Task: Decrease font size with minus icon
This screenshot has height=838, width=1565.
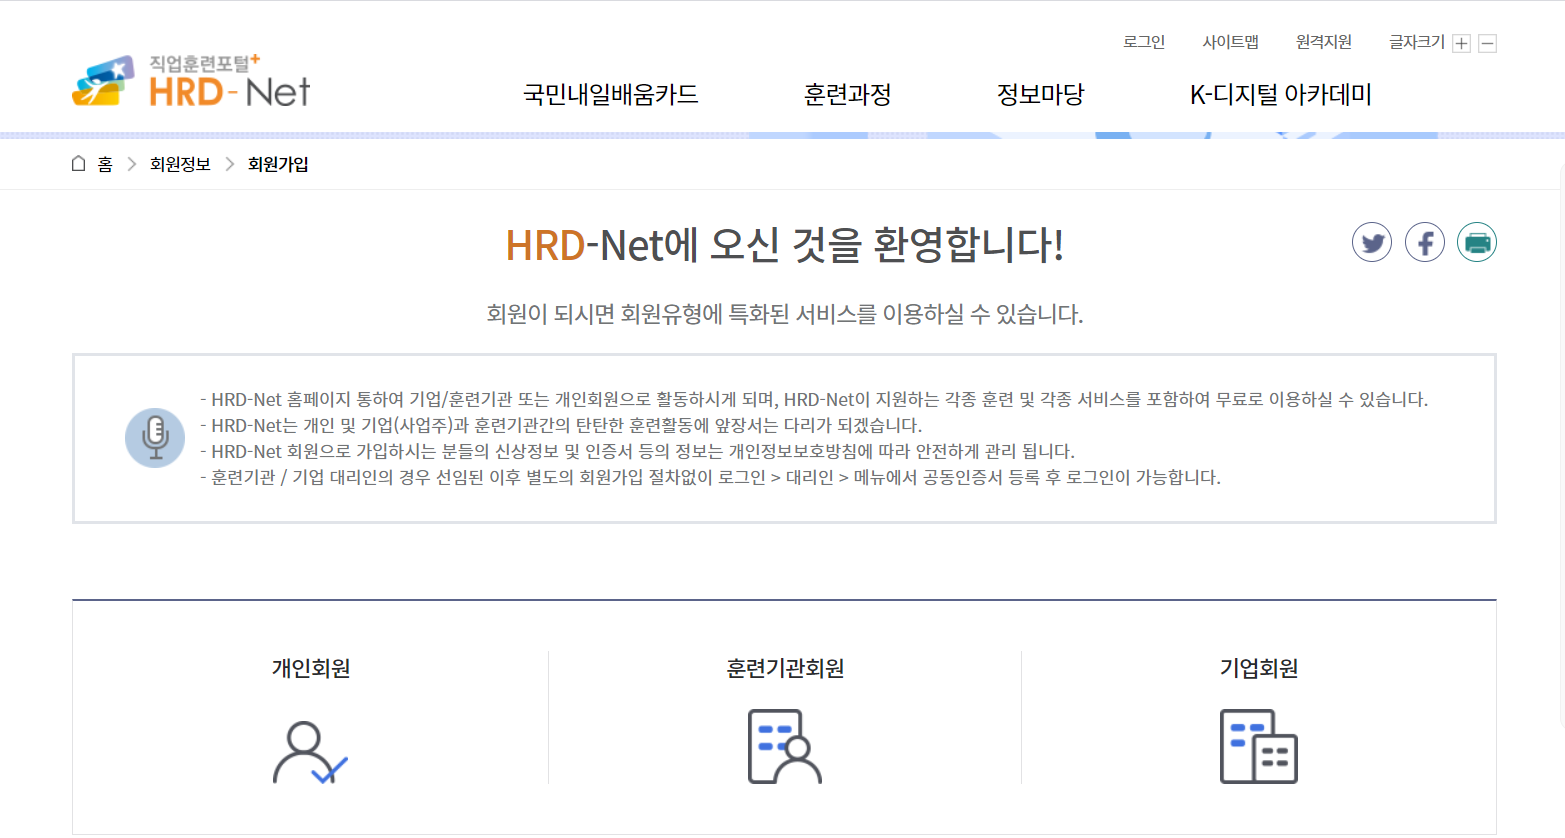Action: pyautogui.click(x=1488, y=43)
